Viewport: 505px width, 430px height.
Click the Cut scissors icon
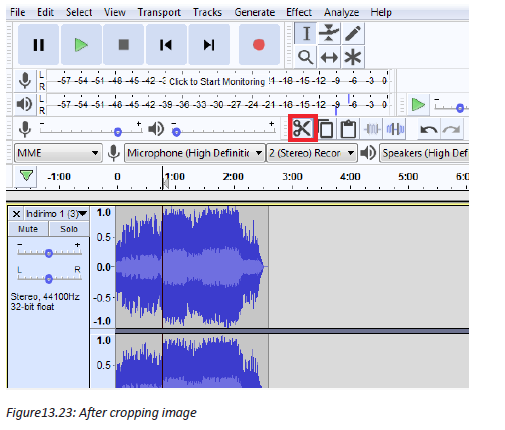pos(302,128)
